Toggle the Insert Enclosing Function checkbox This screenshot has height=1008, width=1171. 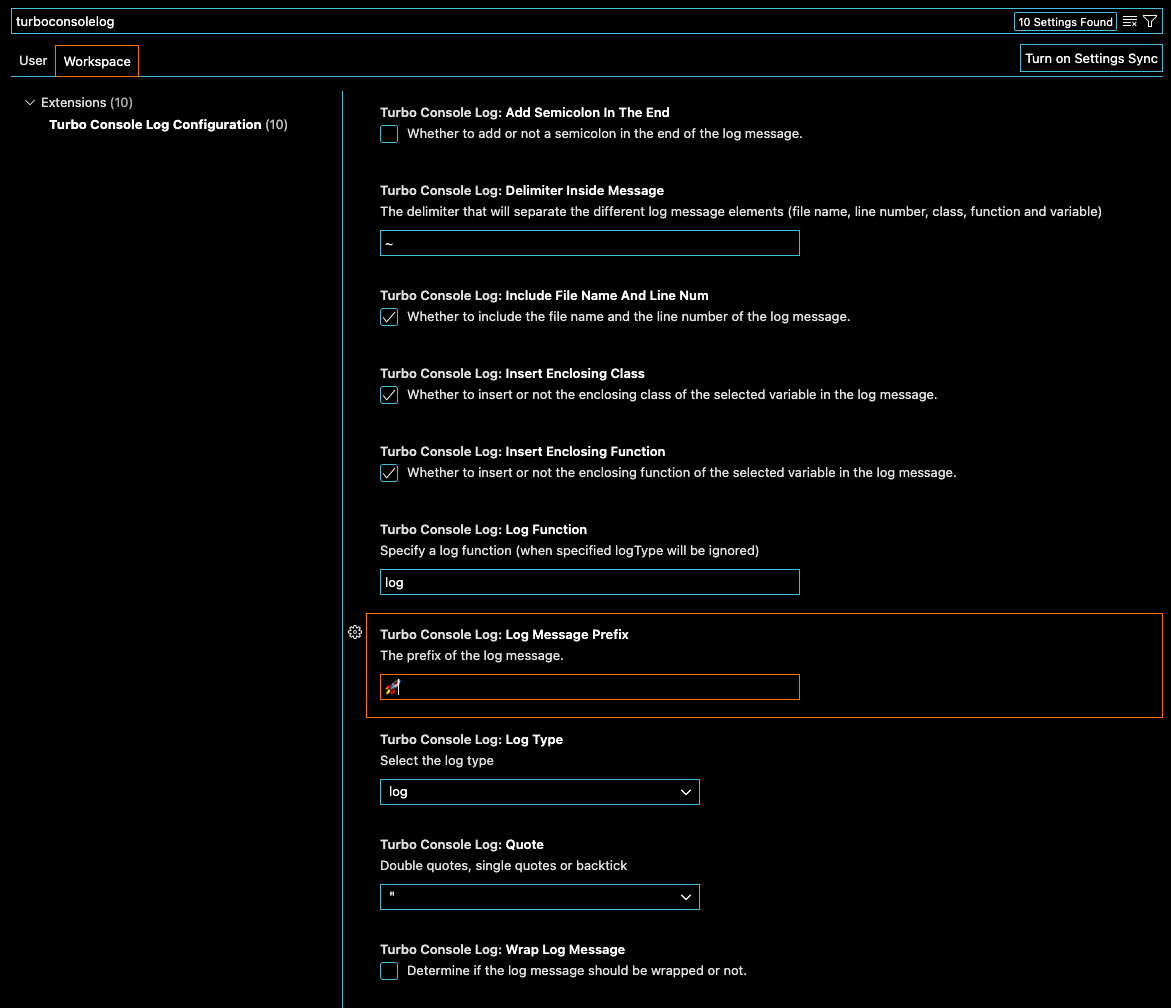pyautogui.click(x=389, y=473)
